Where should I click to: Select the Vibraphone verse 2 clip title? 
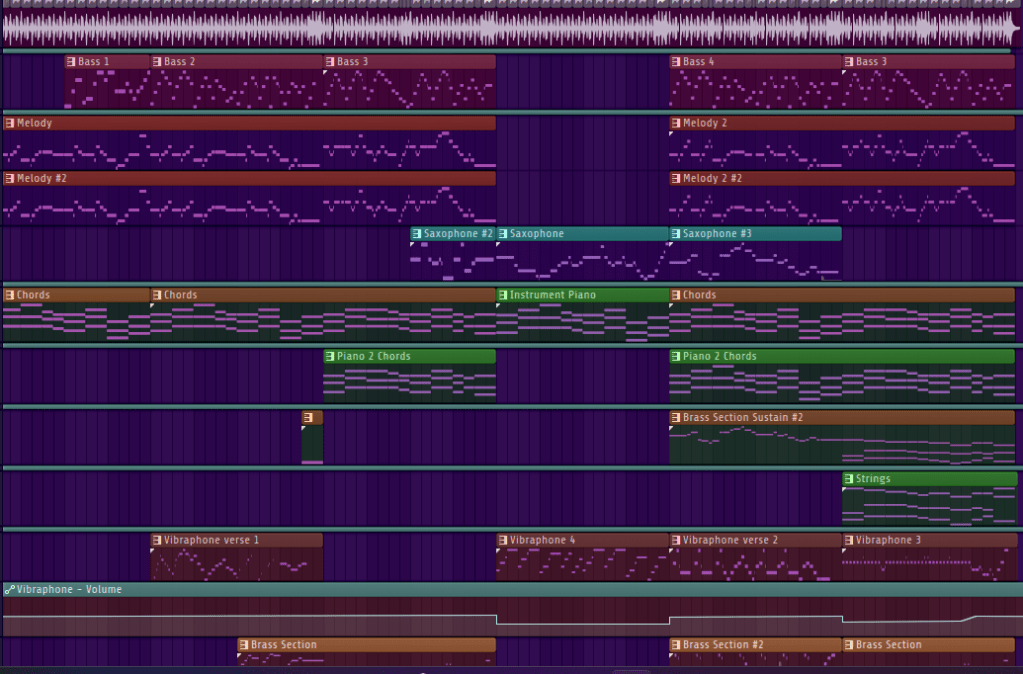click(730, 540)
